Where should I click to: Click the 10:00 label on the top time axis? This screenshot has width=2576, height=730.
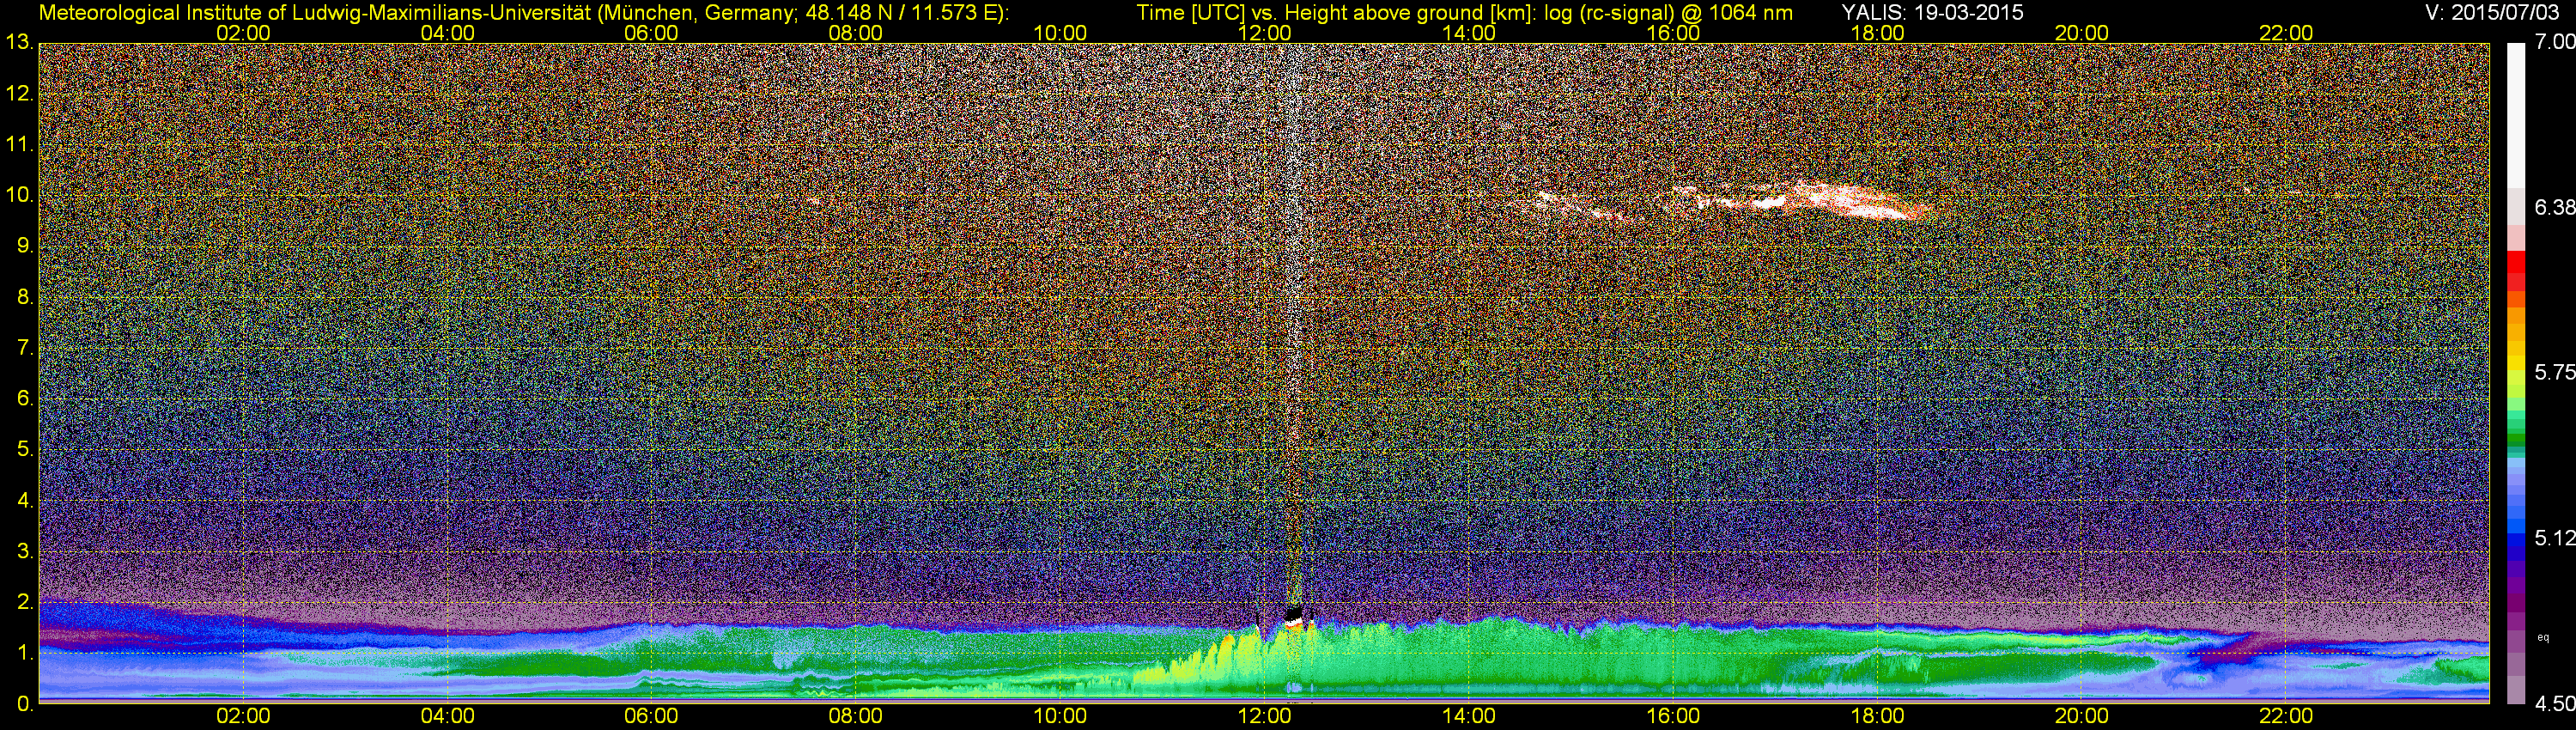[1060, 33]
